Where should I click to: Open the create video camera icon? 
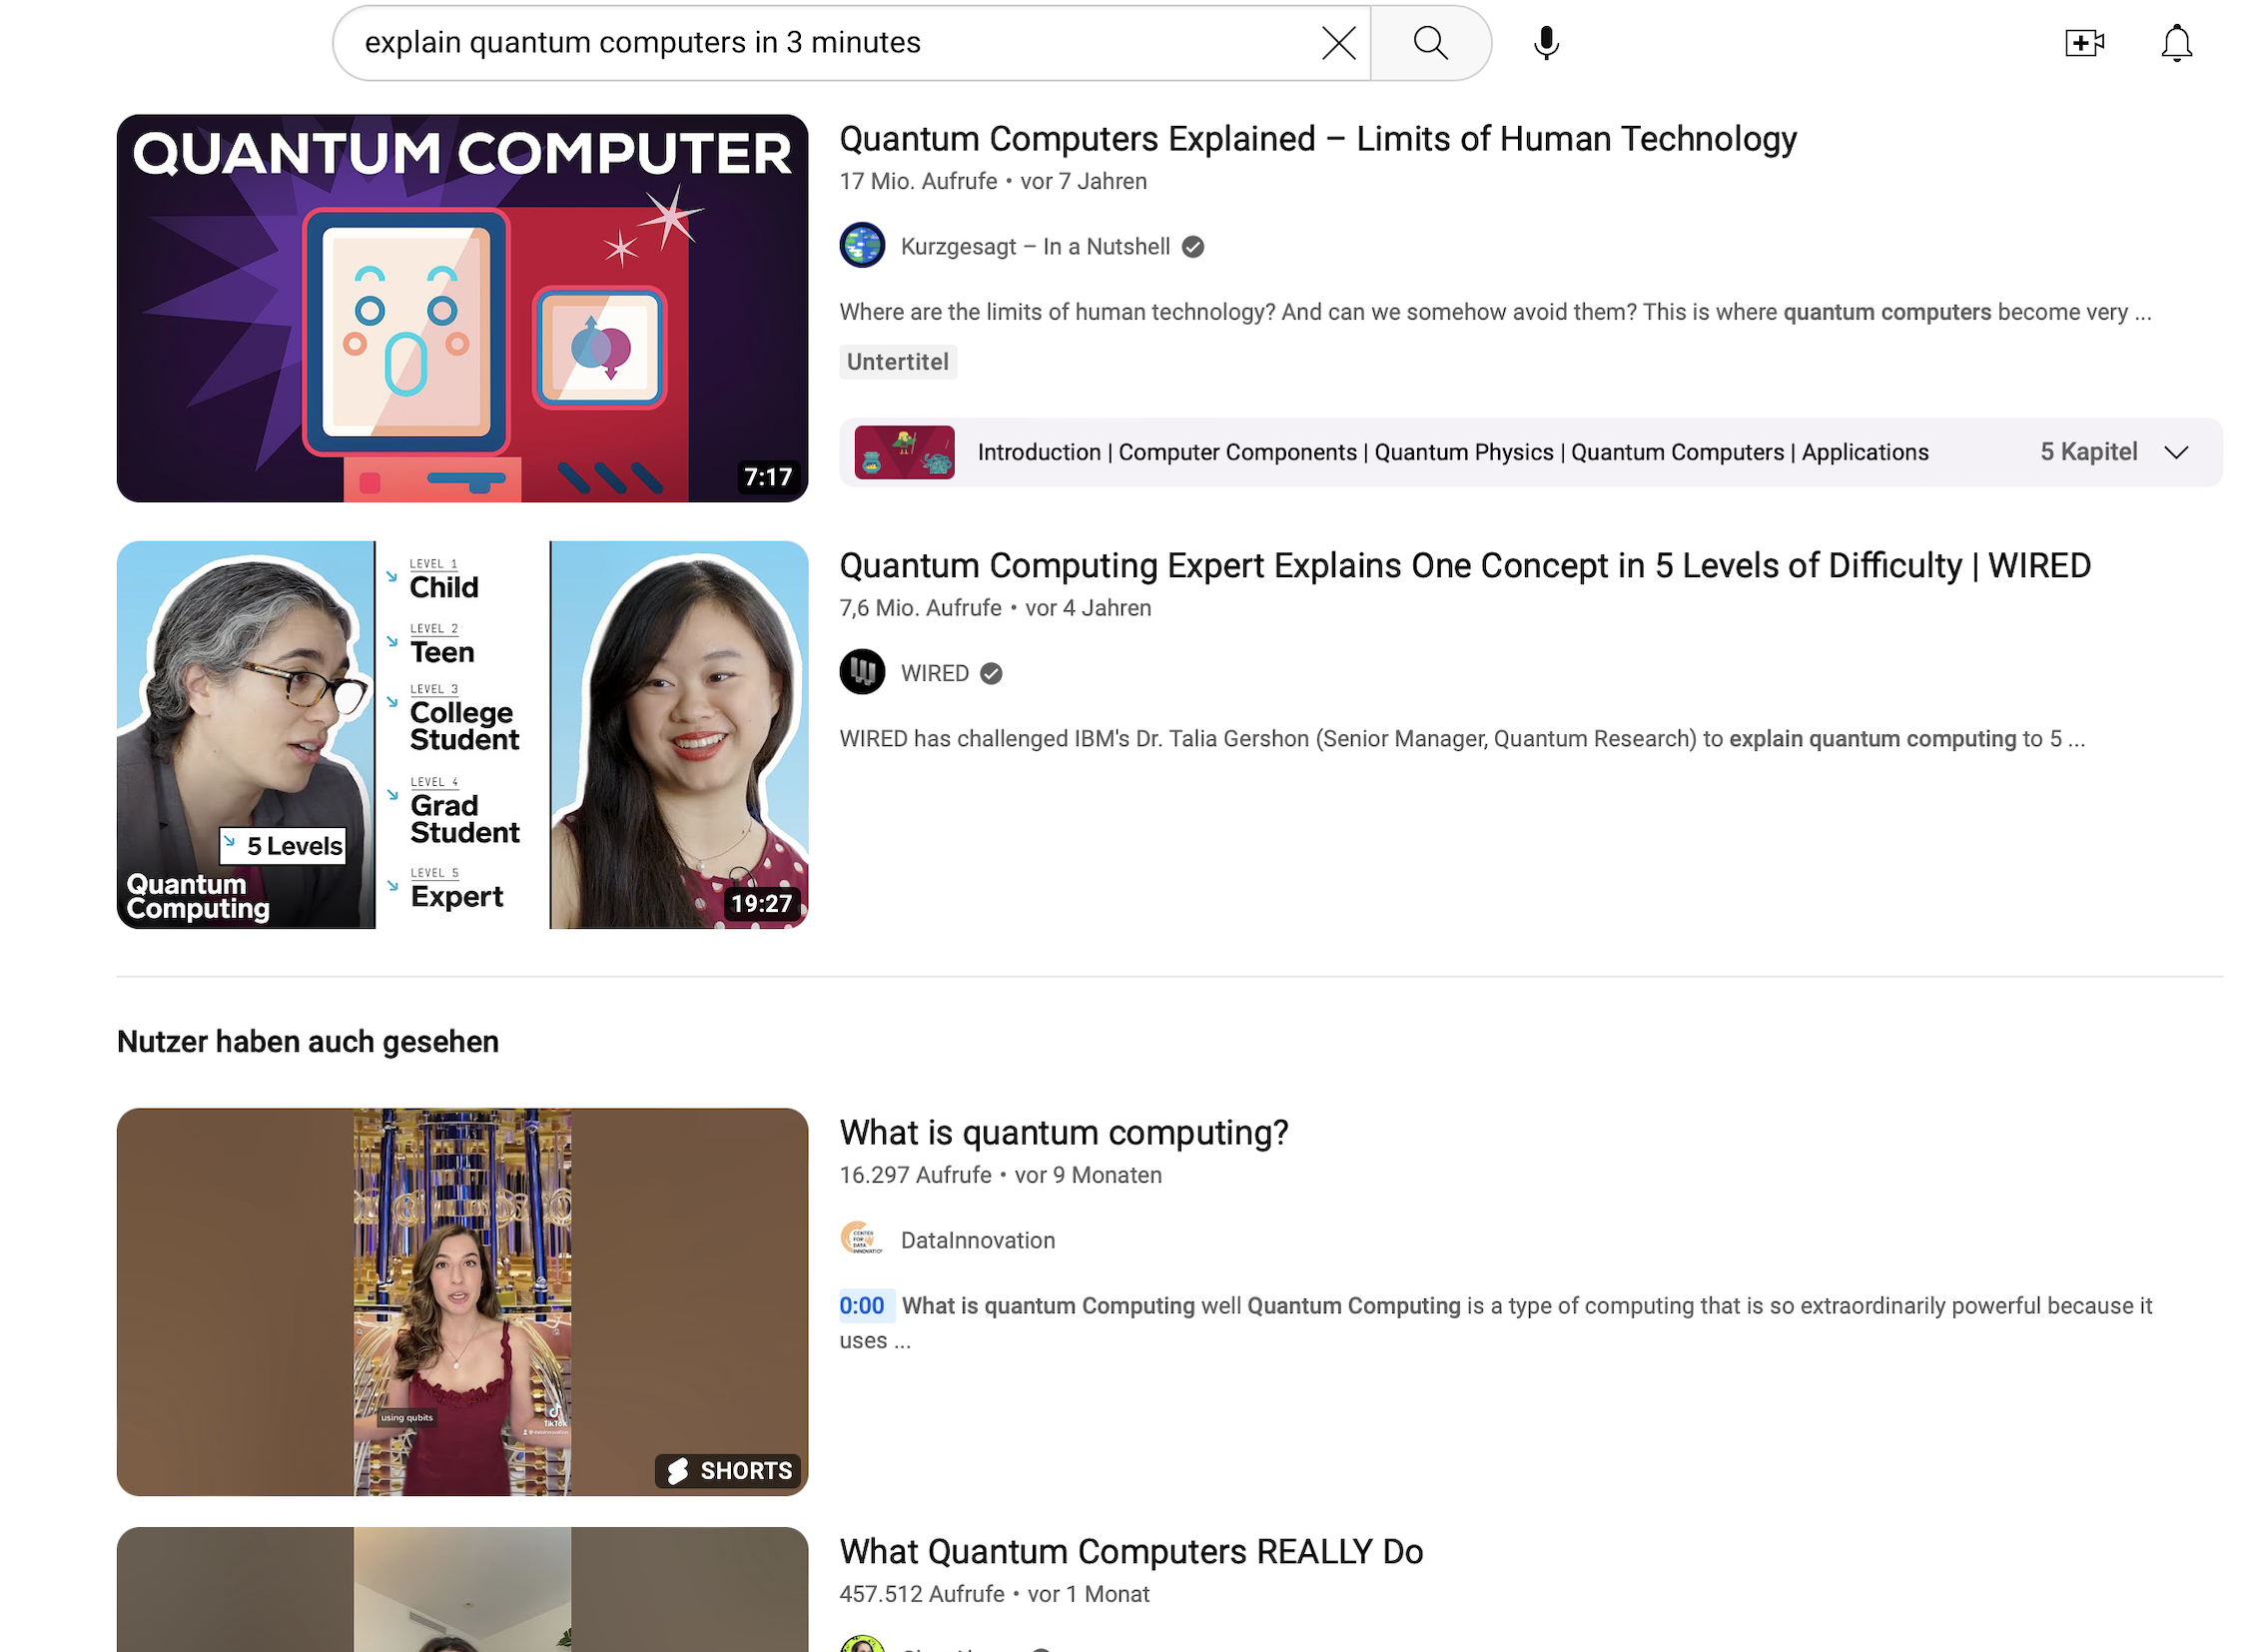[x=2084, y=43]
